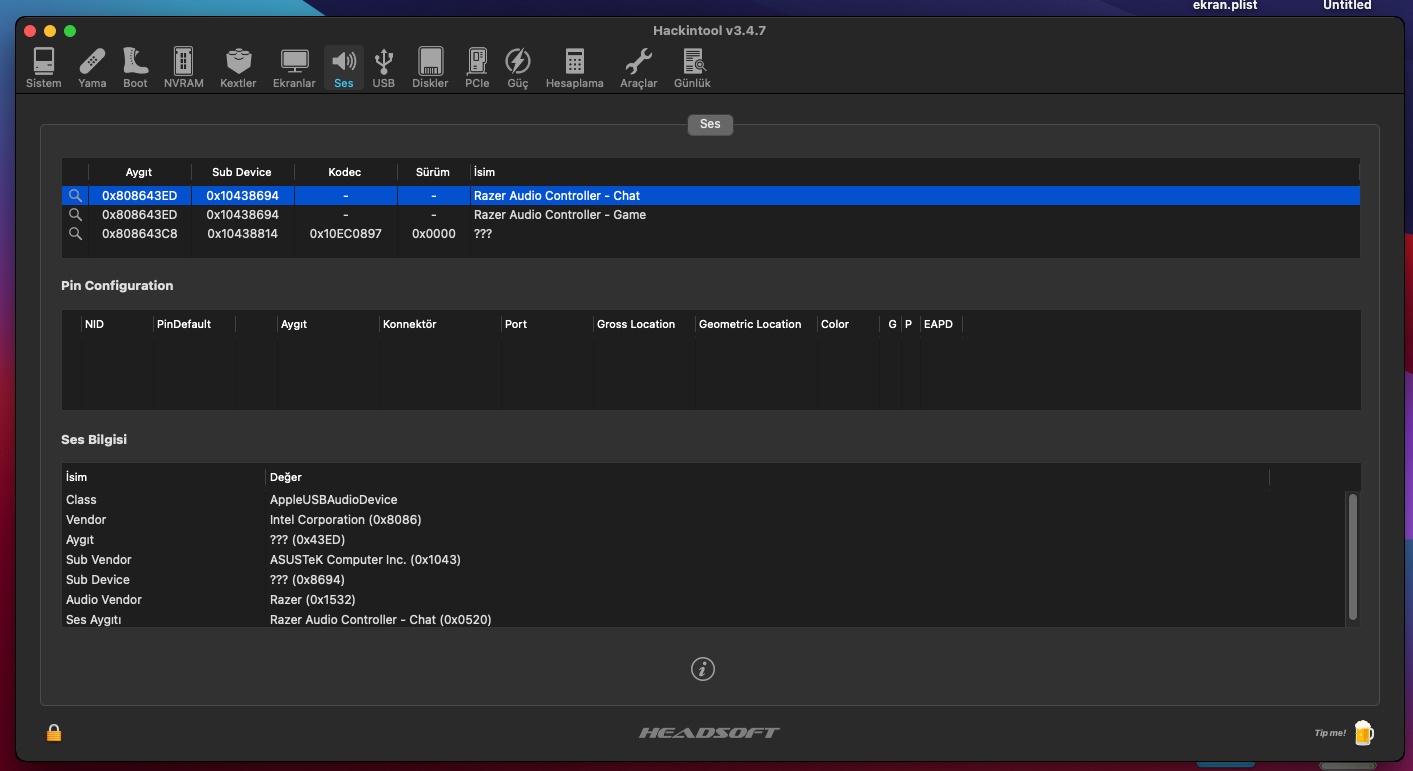
Task: Click the Konnektör column header
Action: click(x=410, y=324)
